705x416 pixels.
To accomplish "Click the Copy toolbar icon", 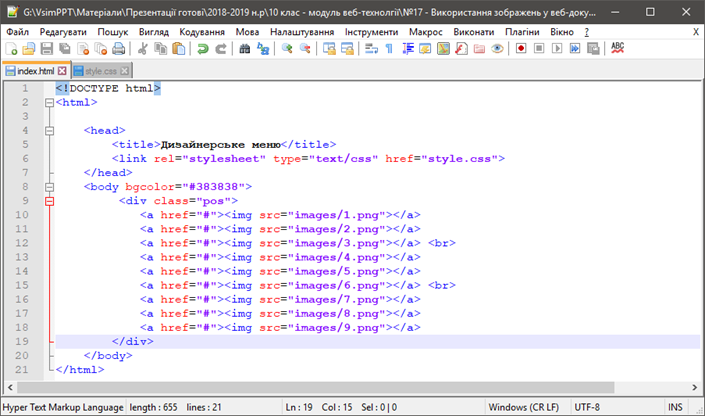I will pyautogui.click(x=161, y=49).
